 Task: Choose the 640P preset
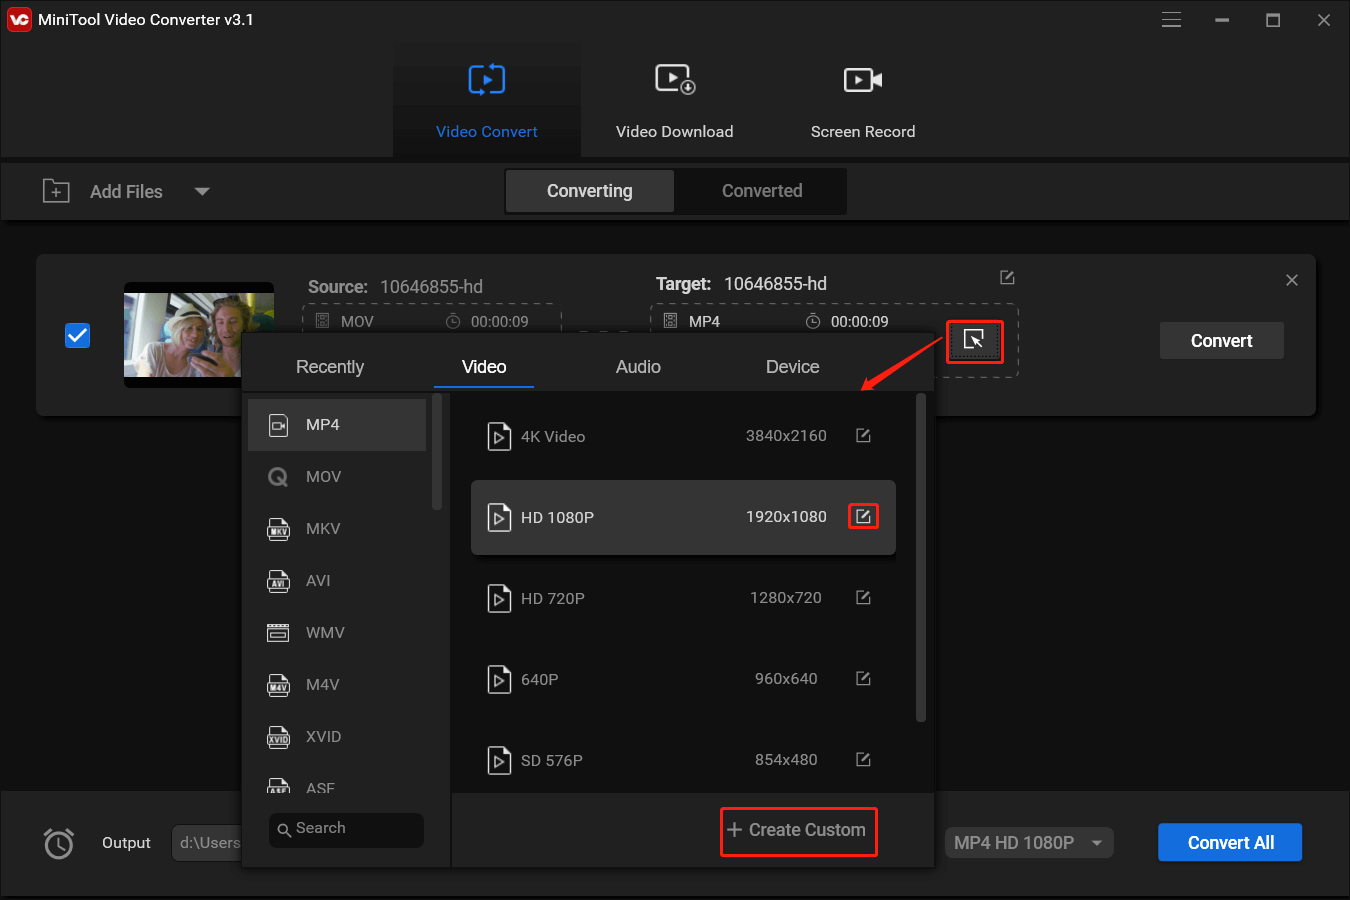(x=683, y=679)
